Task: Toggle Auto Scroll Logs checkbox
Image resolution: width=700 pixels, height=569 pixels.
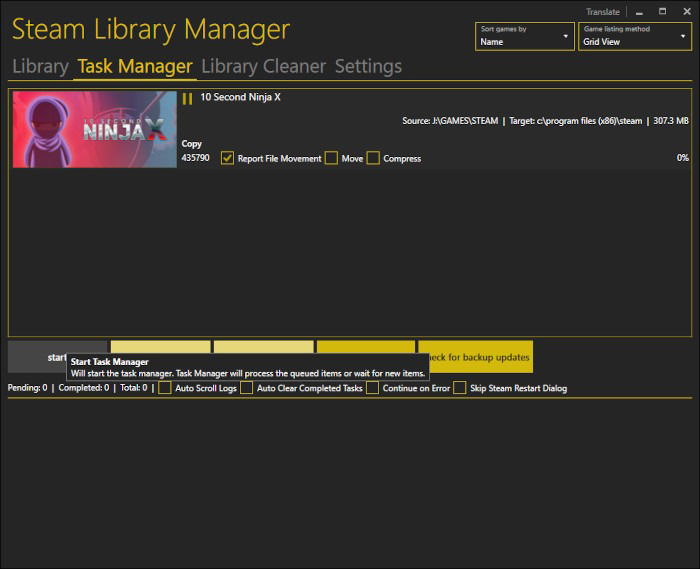Action: coord(165,388)
